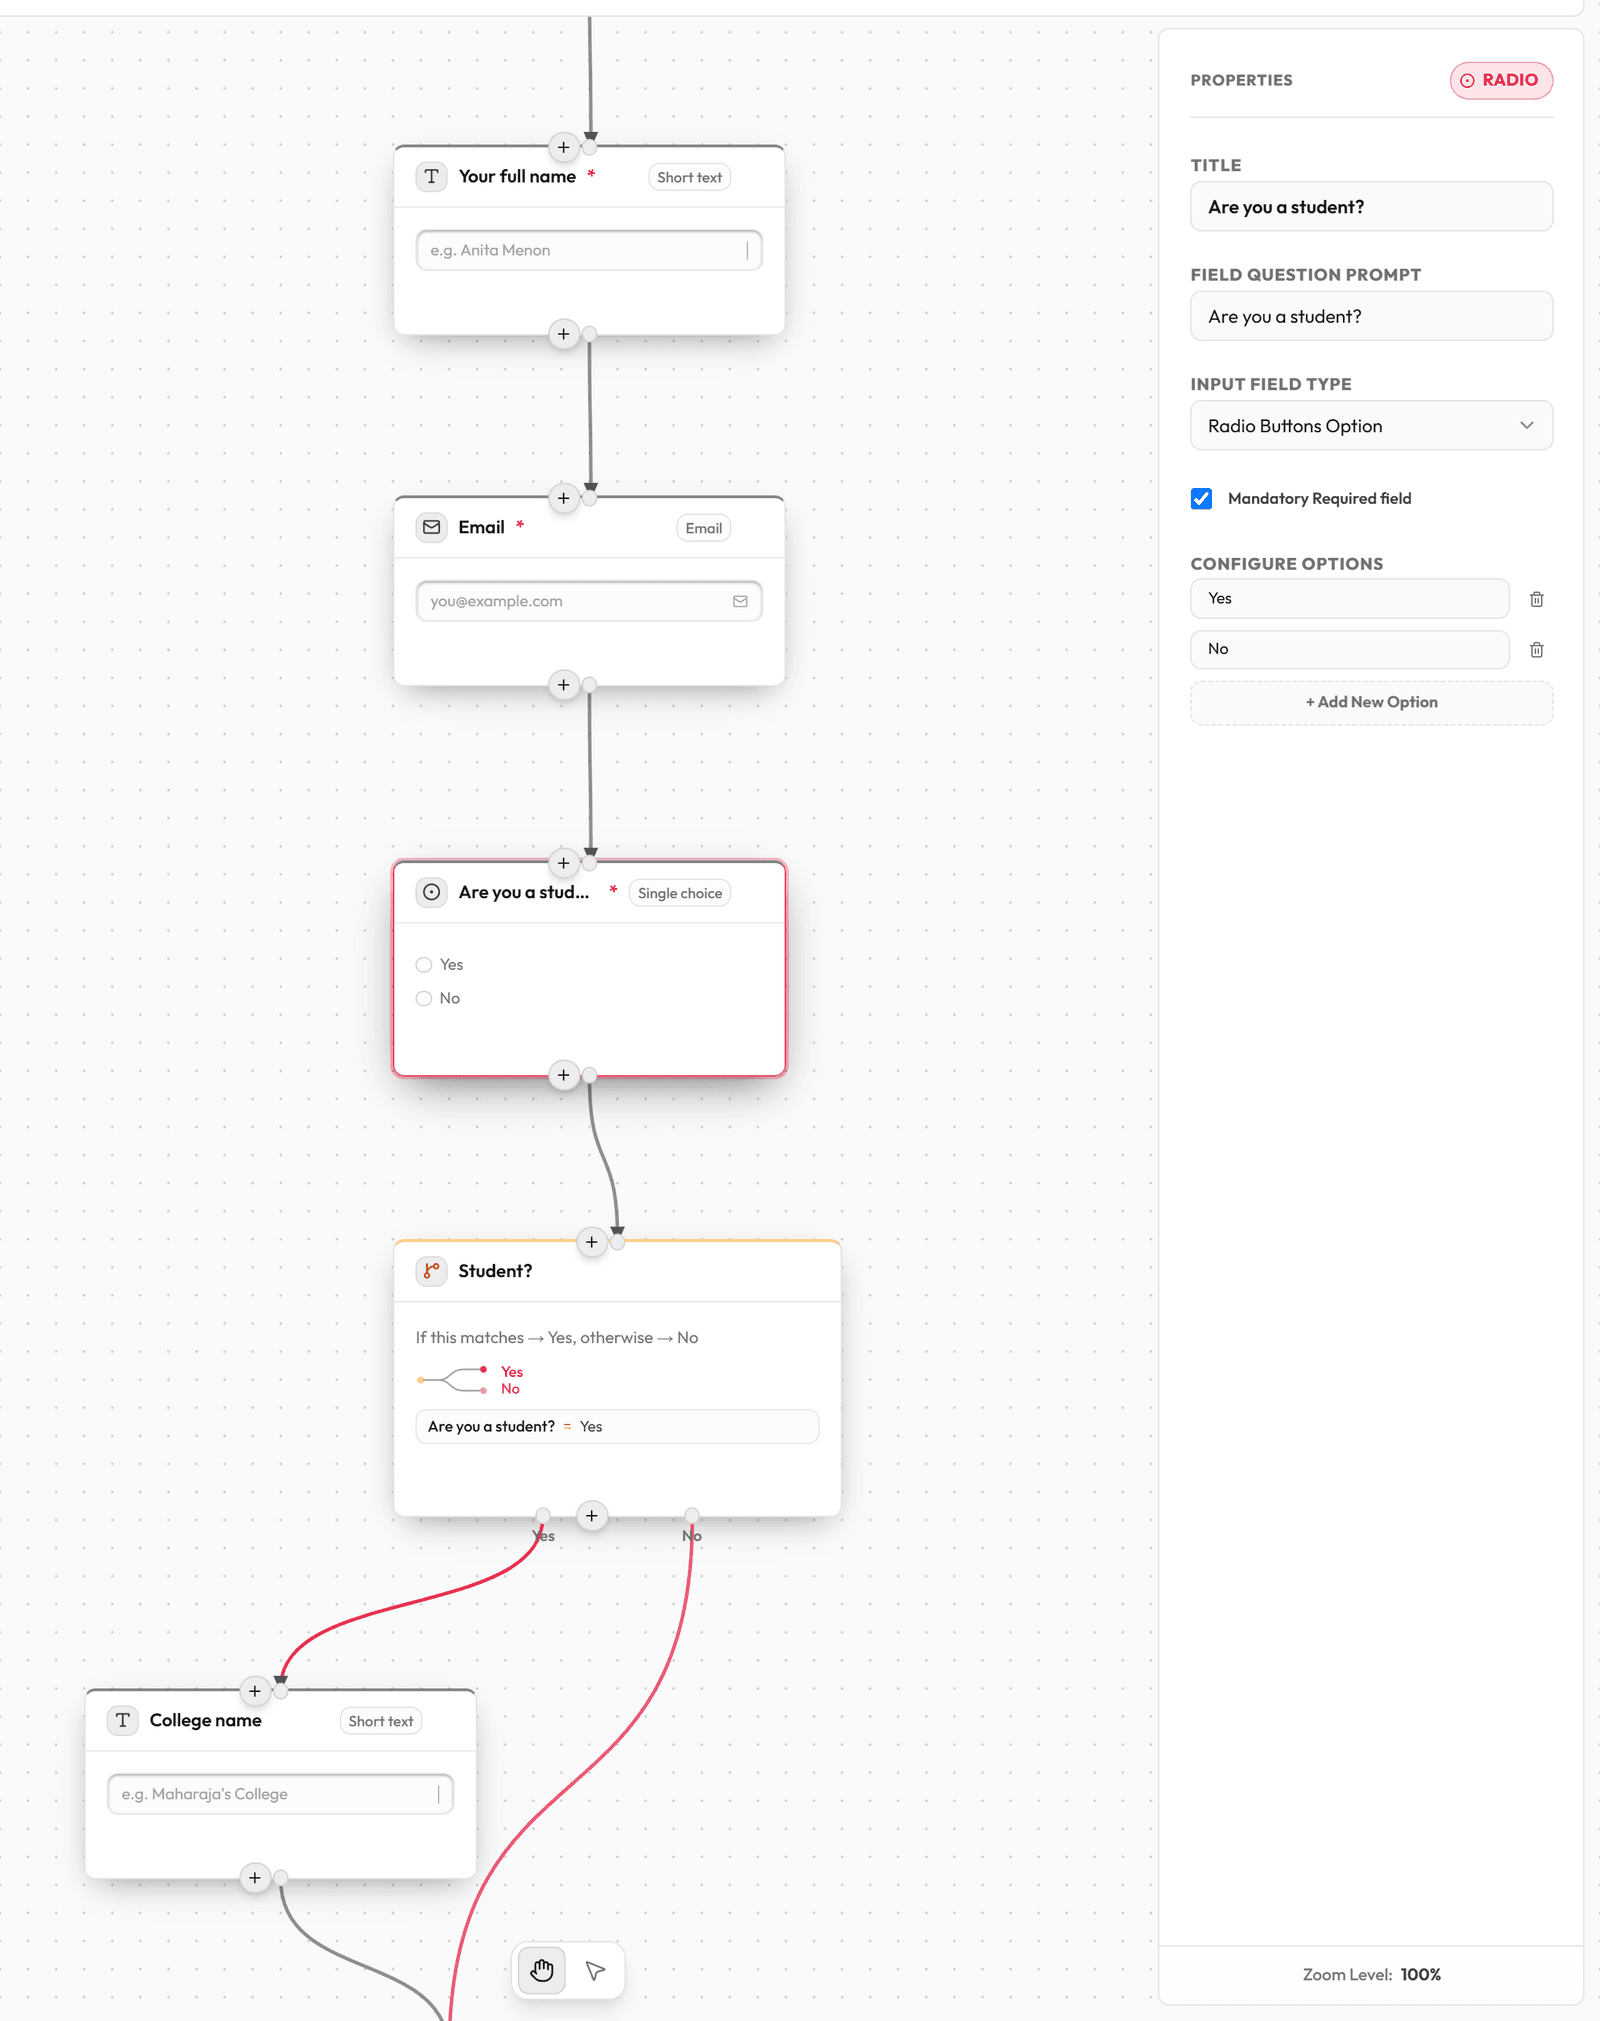Click plus at bottom of Student? node
Viewport: 1600px width, 2021px height.
592,1516
